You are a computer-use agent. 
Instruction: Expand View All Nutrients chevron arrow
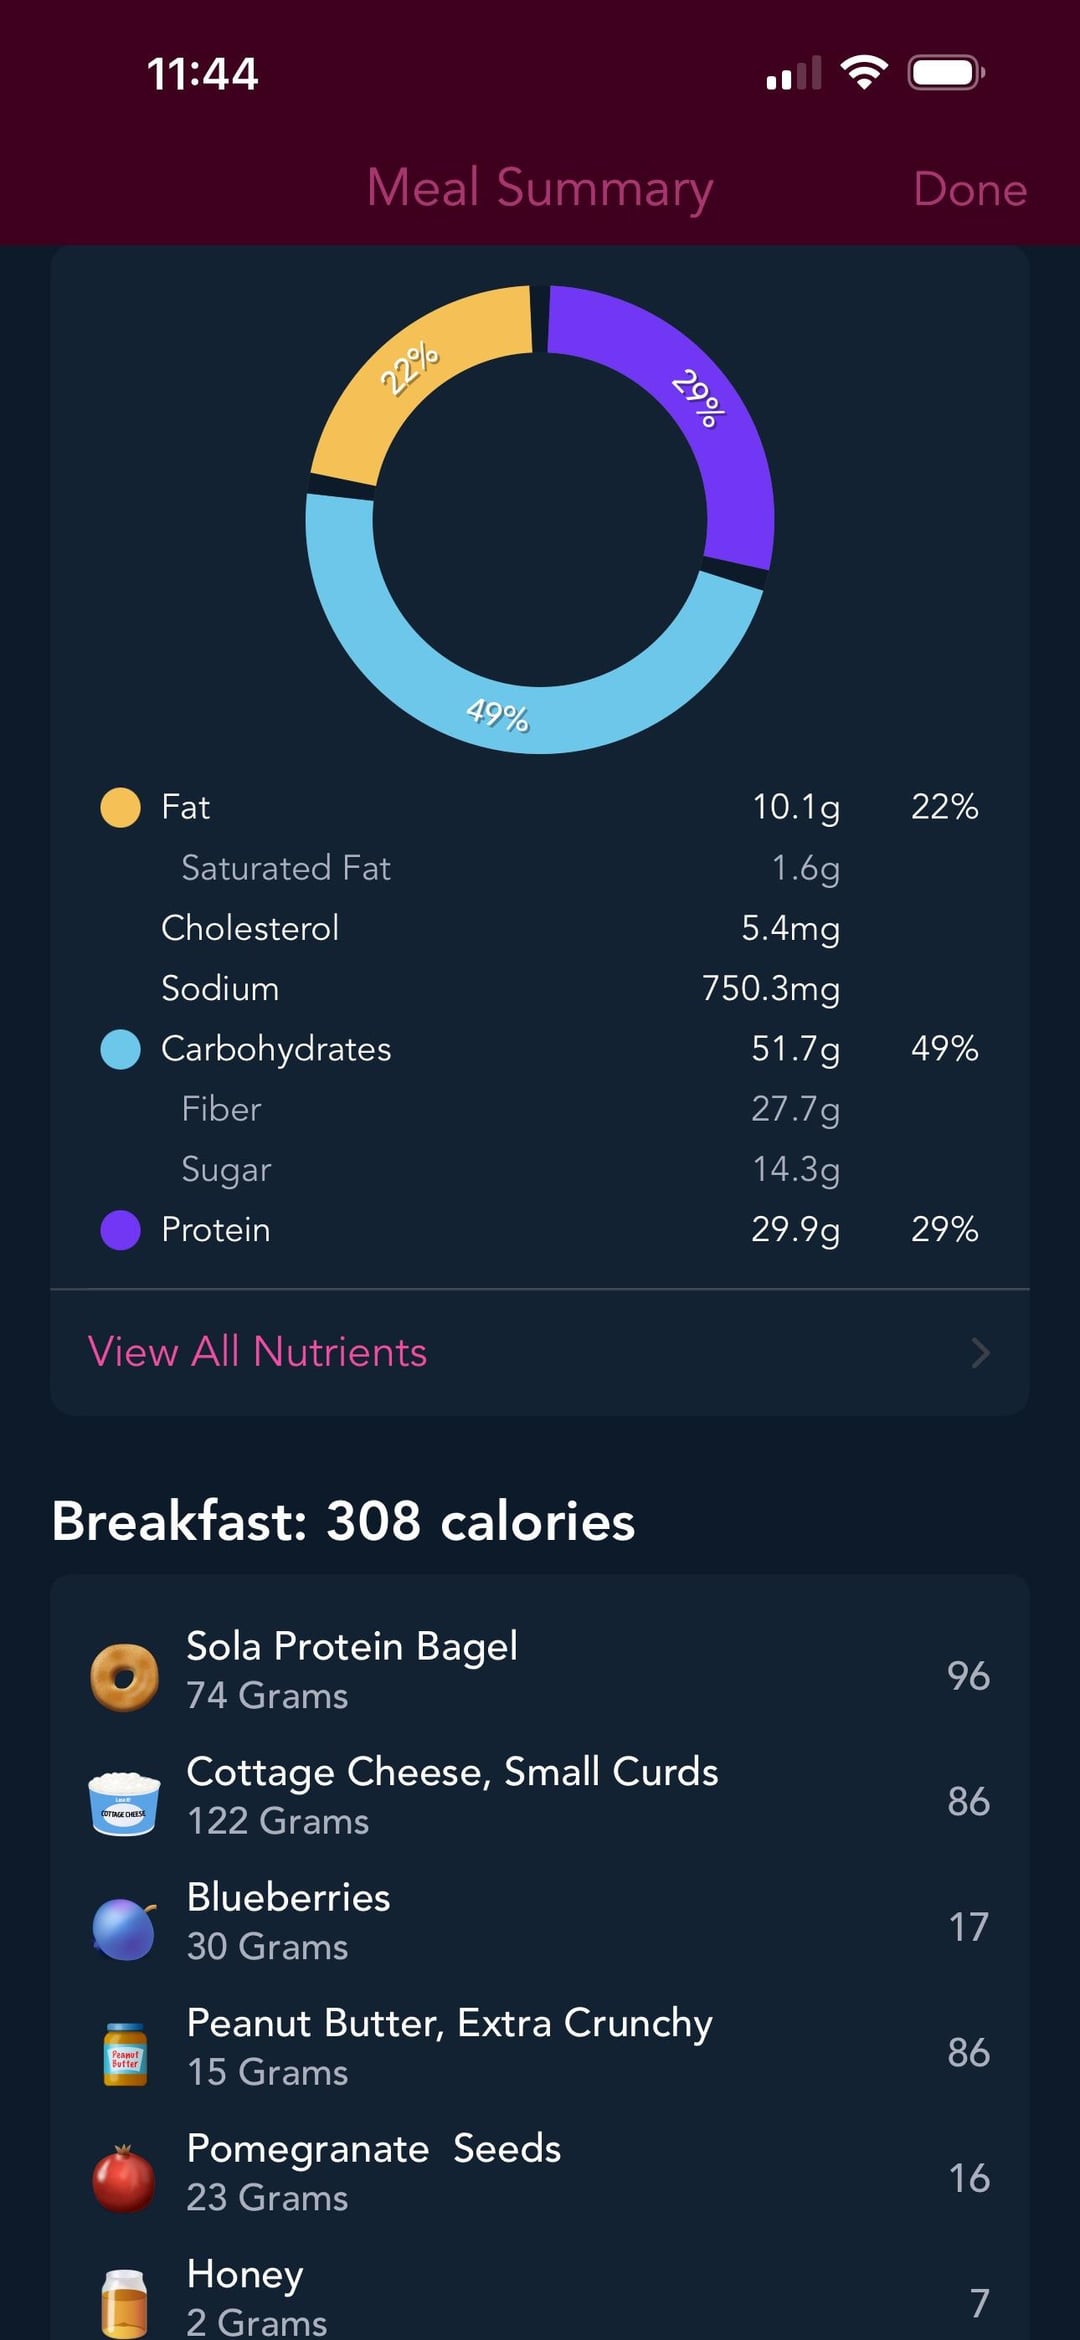(x=981, y=1353)
